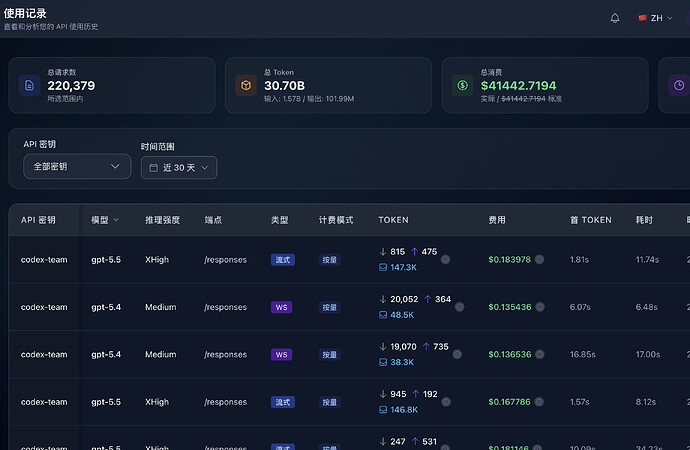Click the total Token cube icon

point(246,85)
